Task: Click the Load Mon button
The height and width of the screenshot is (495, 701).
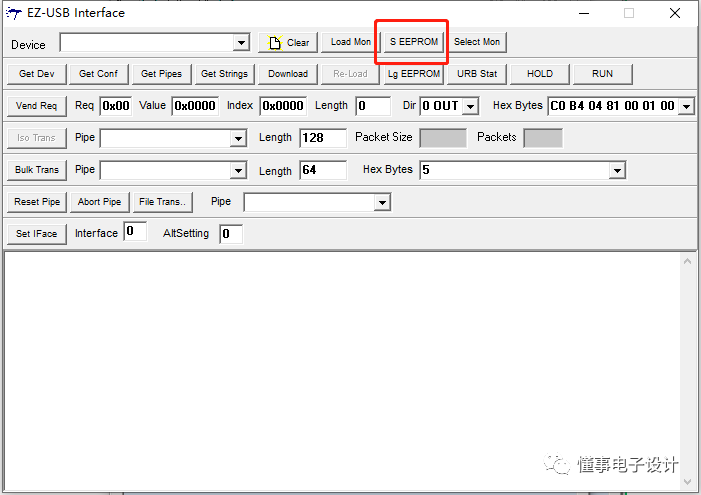Action: point(350,42)
